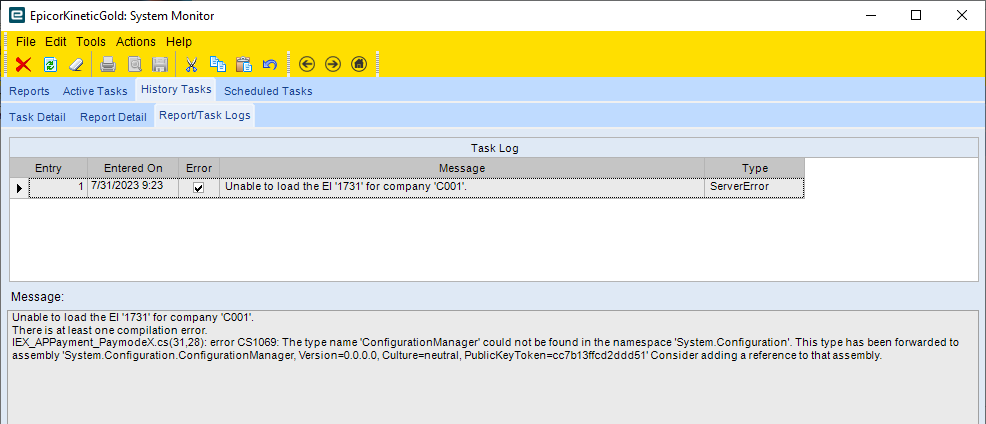Click the Print toolbar icon
The image size is (986, 424).
108,64
